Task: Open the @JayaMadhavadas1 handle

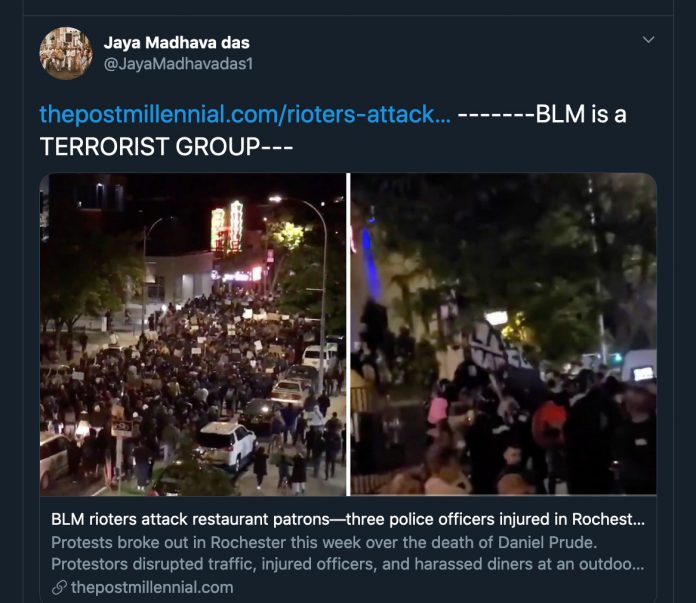Action: point(178,64)
